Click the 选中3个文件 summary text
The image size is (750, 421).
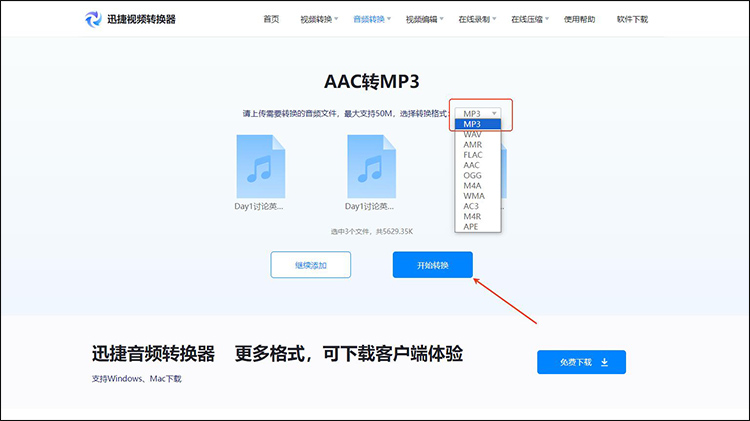[372, 232]
